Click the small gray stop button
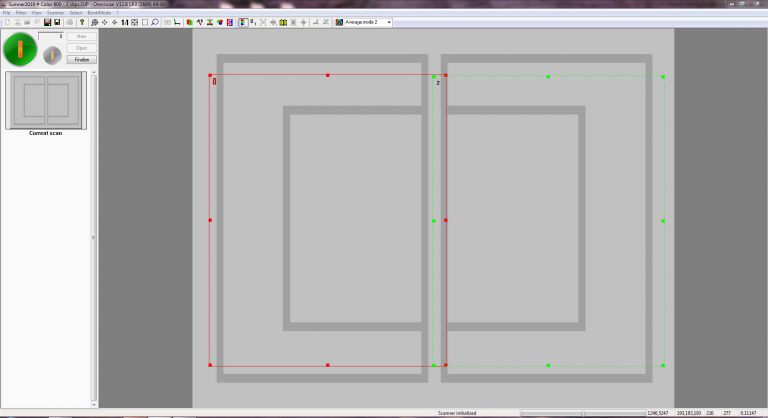The height and width of the screenshot is (418, 768). 51,54
